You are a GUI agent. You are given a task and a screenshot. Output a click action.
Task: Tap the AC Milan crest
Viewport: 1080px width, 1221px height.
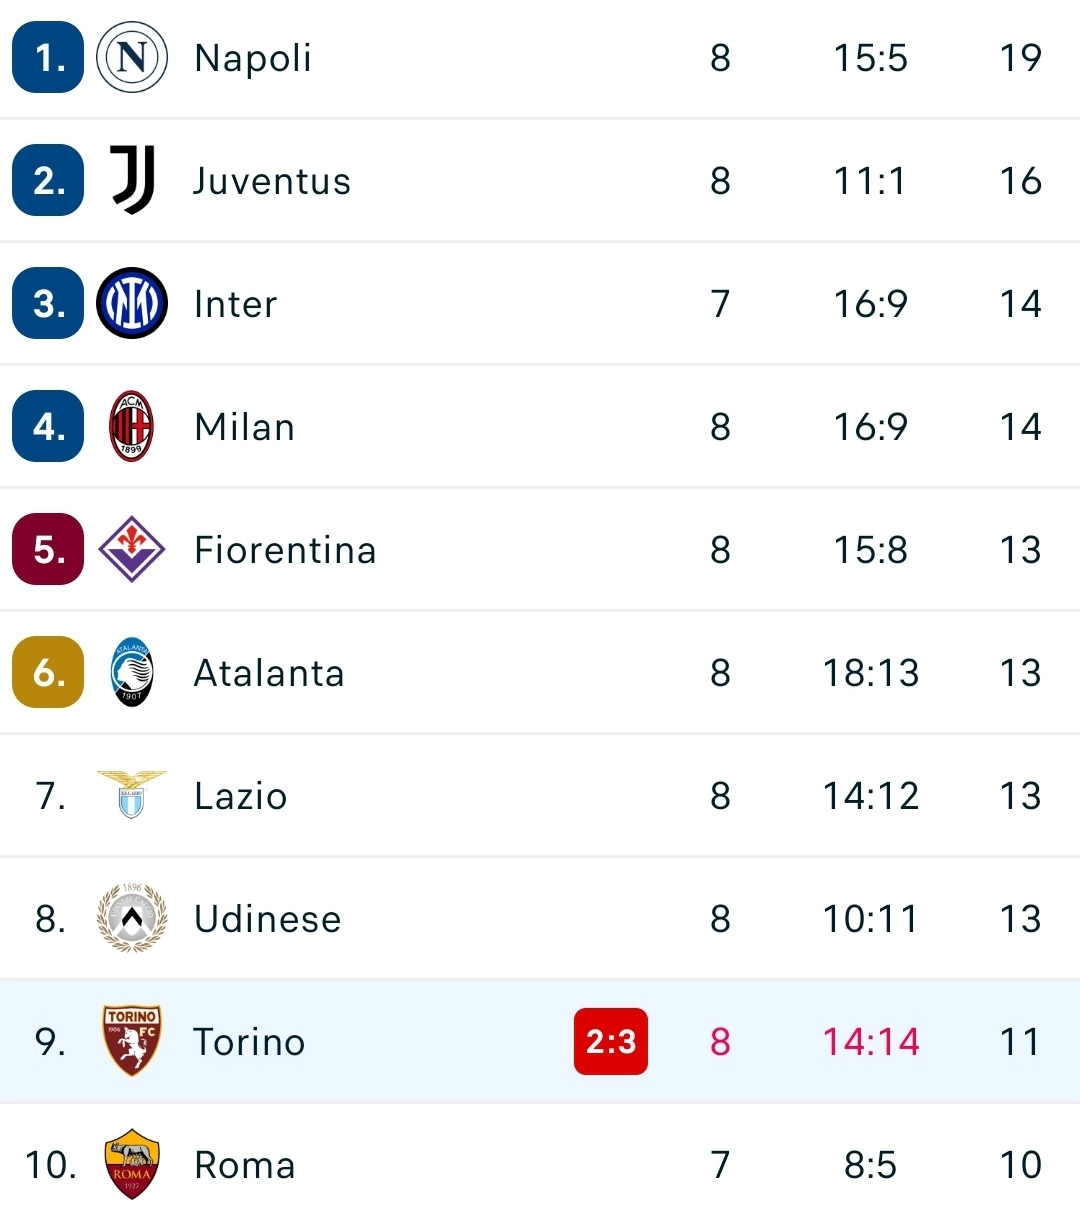[132, 426]
